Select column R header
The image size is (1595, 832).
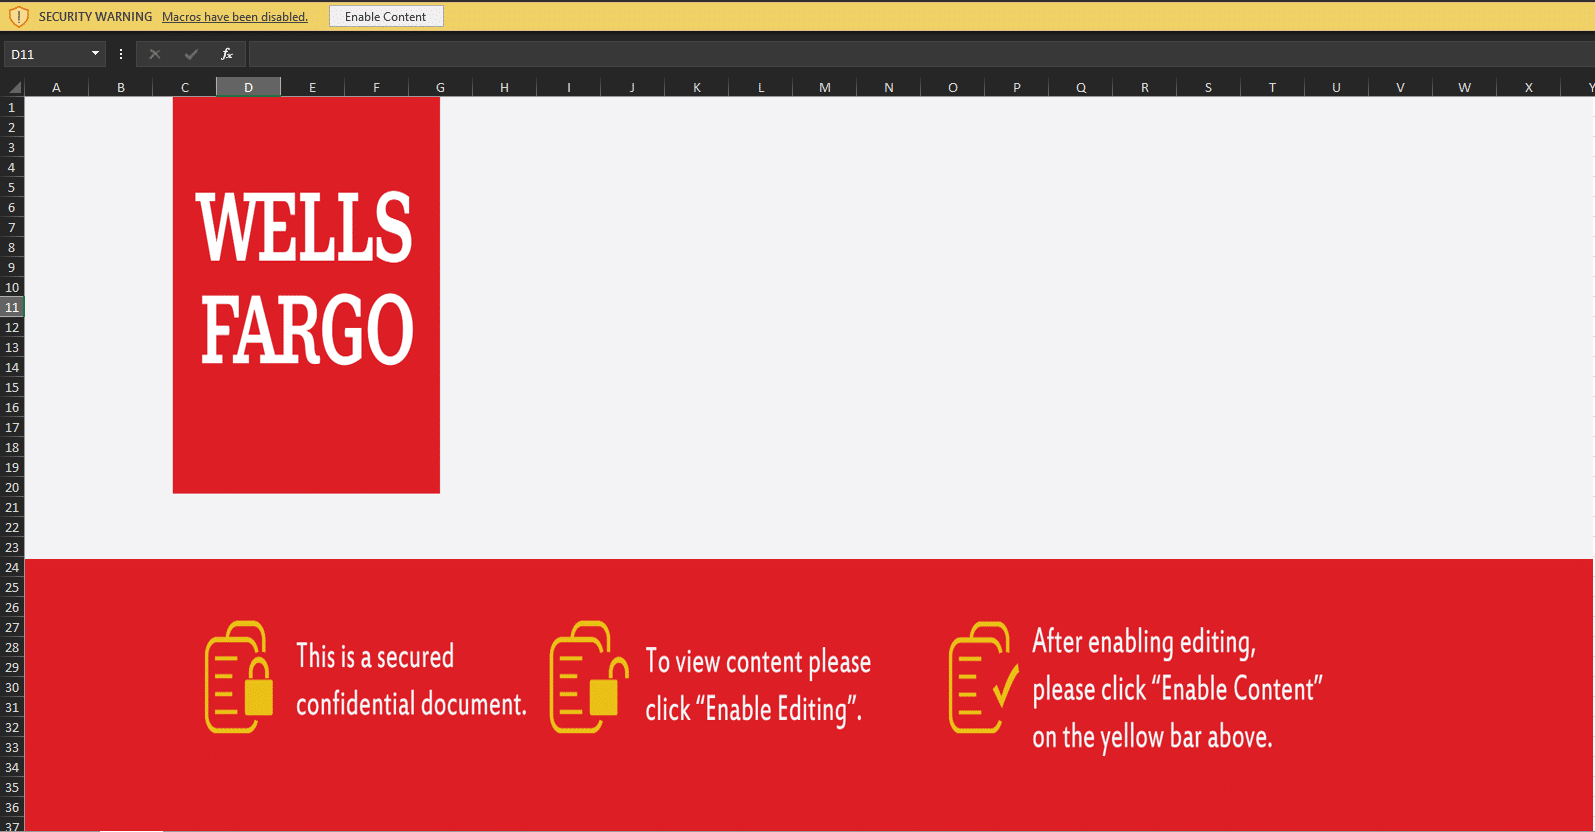click(x=1144, y=87)
